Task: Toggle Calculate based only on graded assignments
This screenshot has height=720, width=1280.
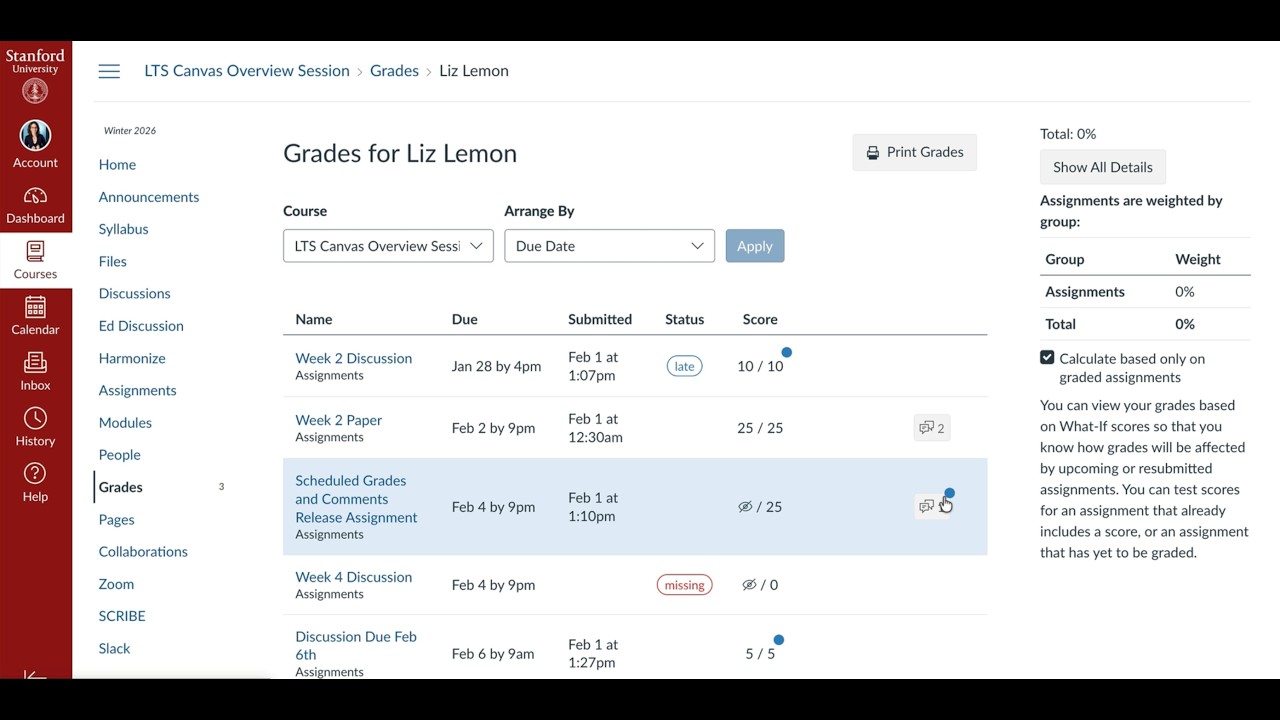Action: coord(1047,358)
